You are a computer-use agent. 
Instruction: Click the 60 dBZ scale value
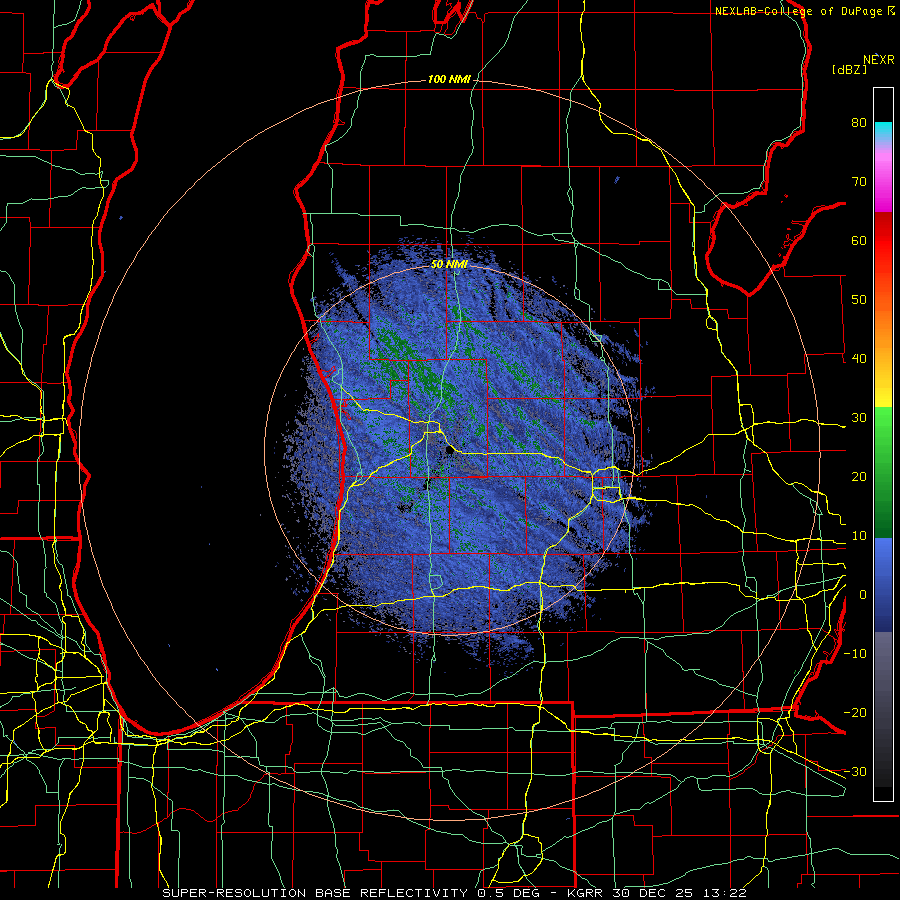859,240
